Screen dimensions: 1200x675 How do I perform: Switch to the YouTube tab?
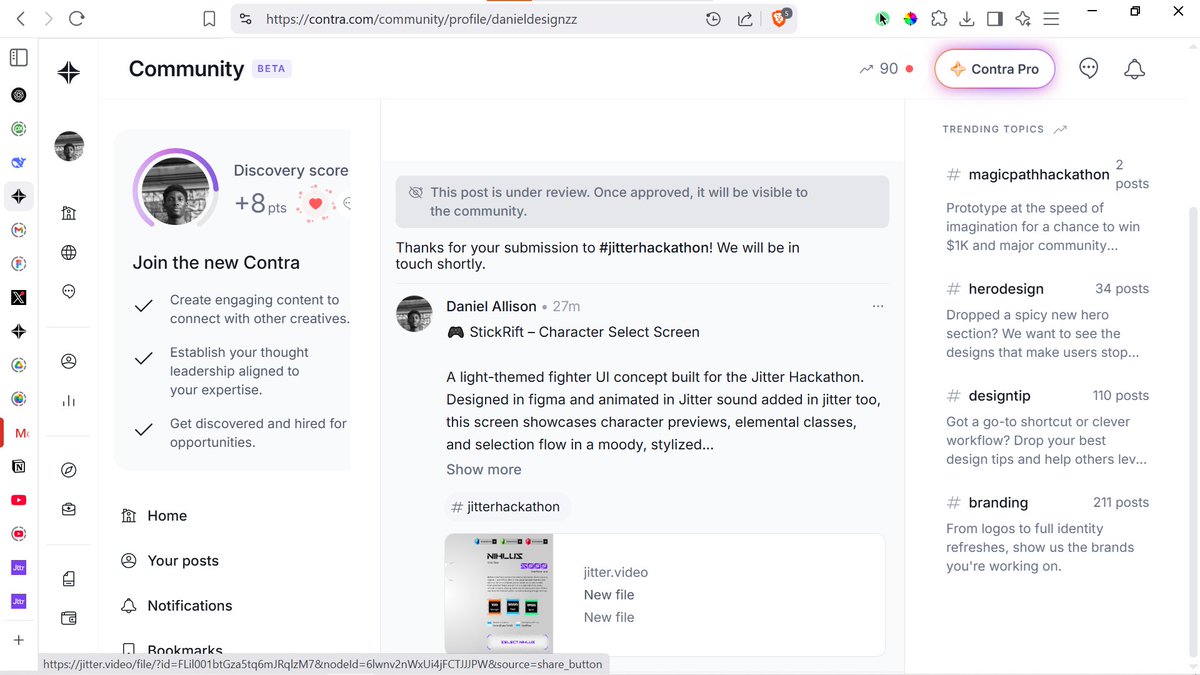coord(18,500)
